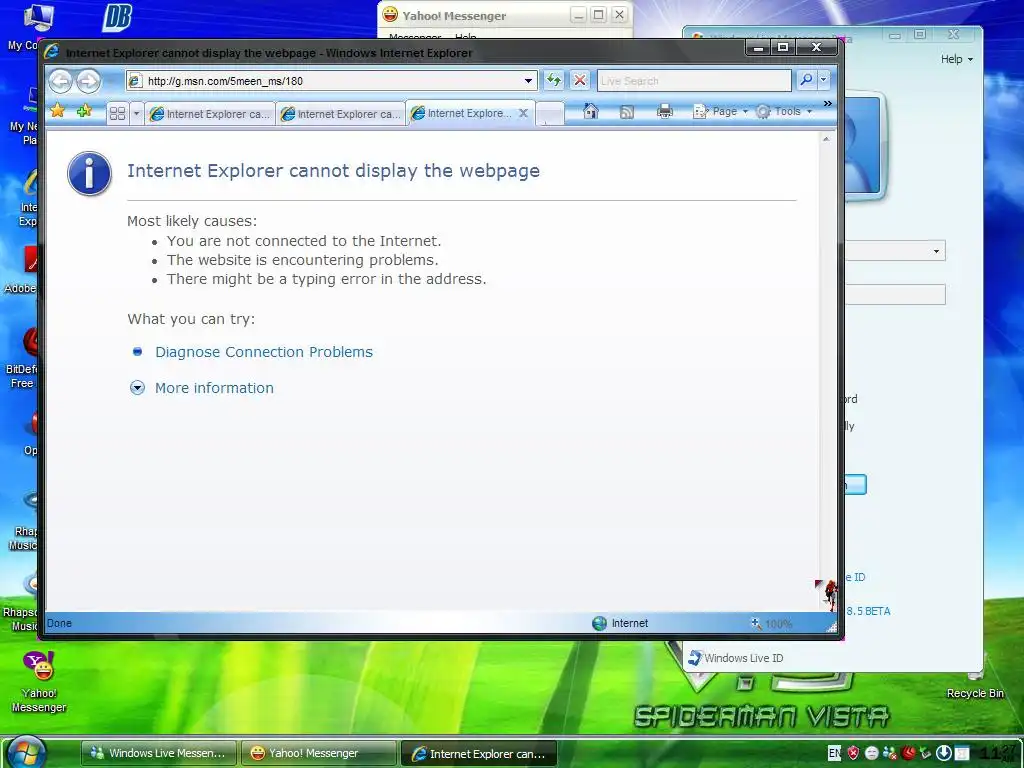Click the EN language indicator in tray
This screenshot has width=1024, height=768.
(x=834, y=753)
